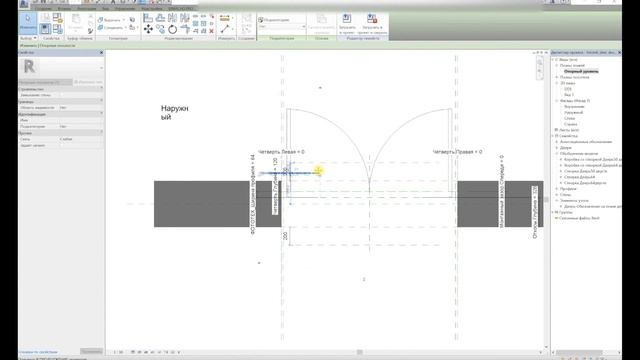Choose the Offset tool icon

(x=160, y=18)
